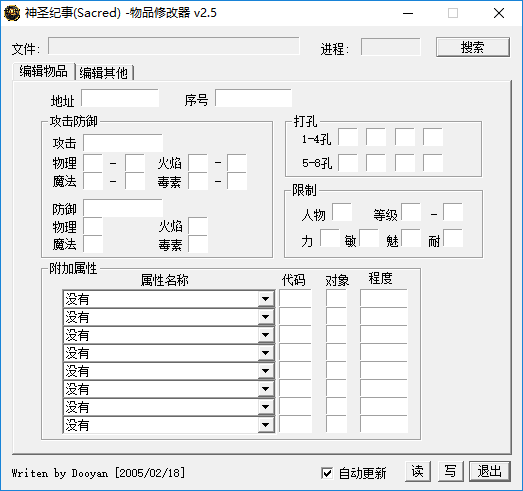The image size is (523, 491).
Task: Click the last row 程度 field
Action: [384, 424]
